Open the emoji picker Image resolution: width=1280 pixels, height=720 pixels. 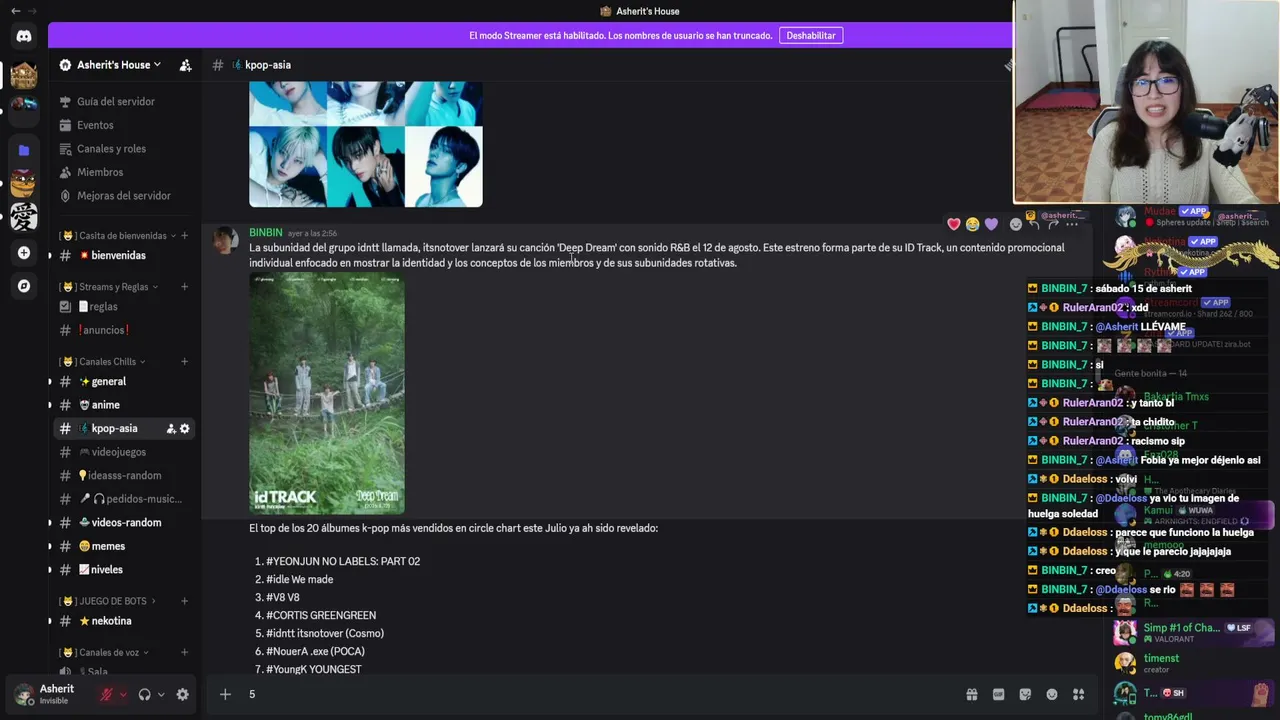[x=1052, y=694]
